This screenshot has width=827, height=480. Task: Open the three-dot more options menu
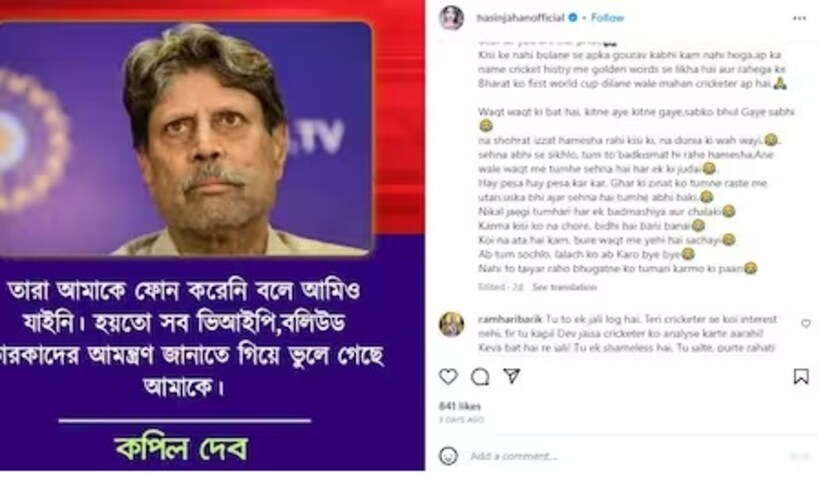click(800, 18)
